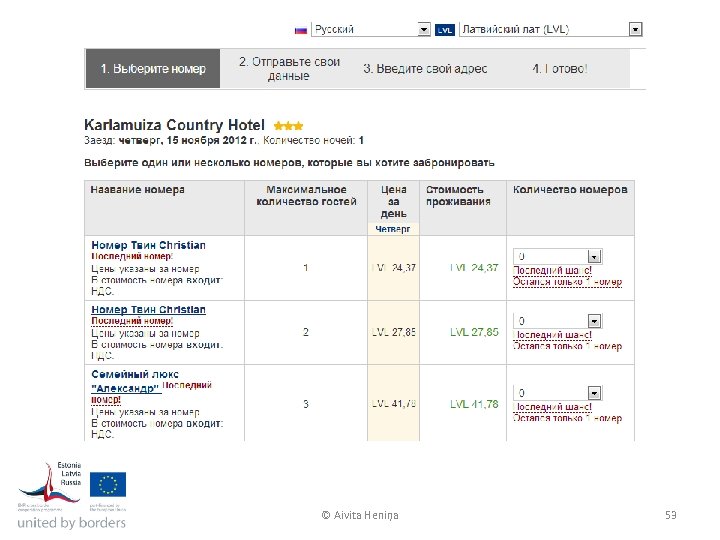The width and height of the screenshot is (720, 540).
Task: Click the three-star hotel rating icon
Action: point(288,126)
